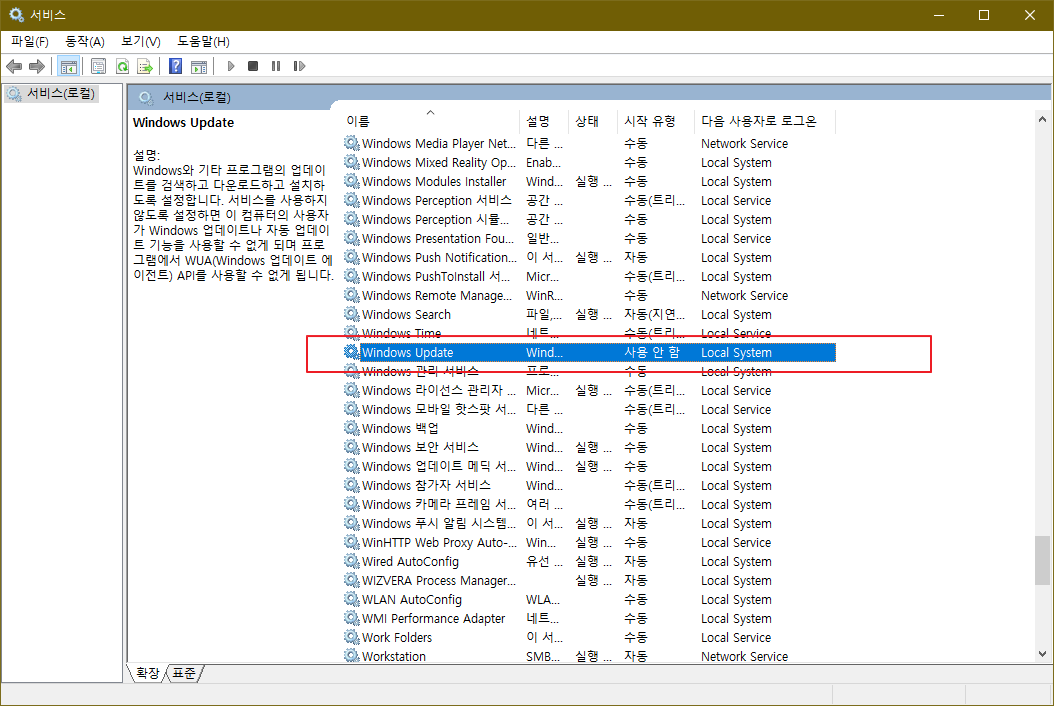Sort by the 상태 column header
Image resolution: width=1054 pixels, height=706 pixels.
594,121
